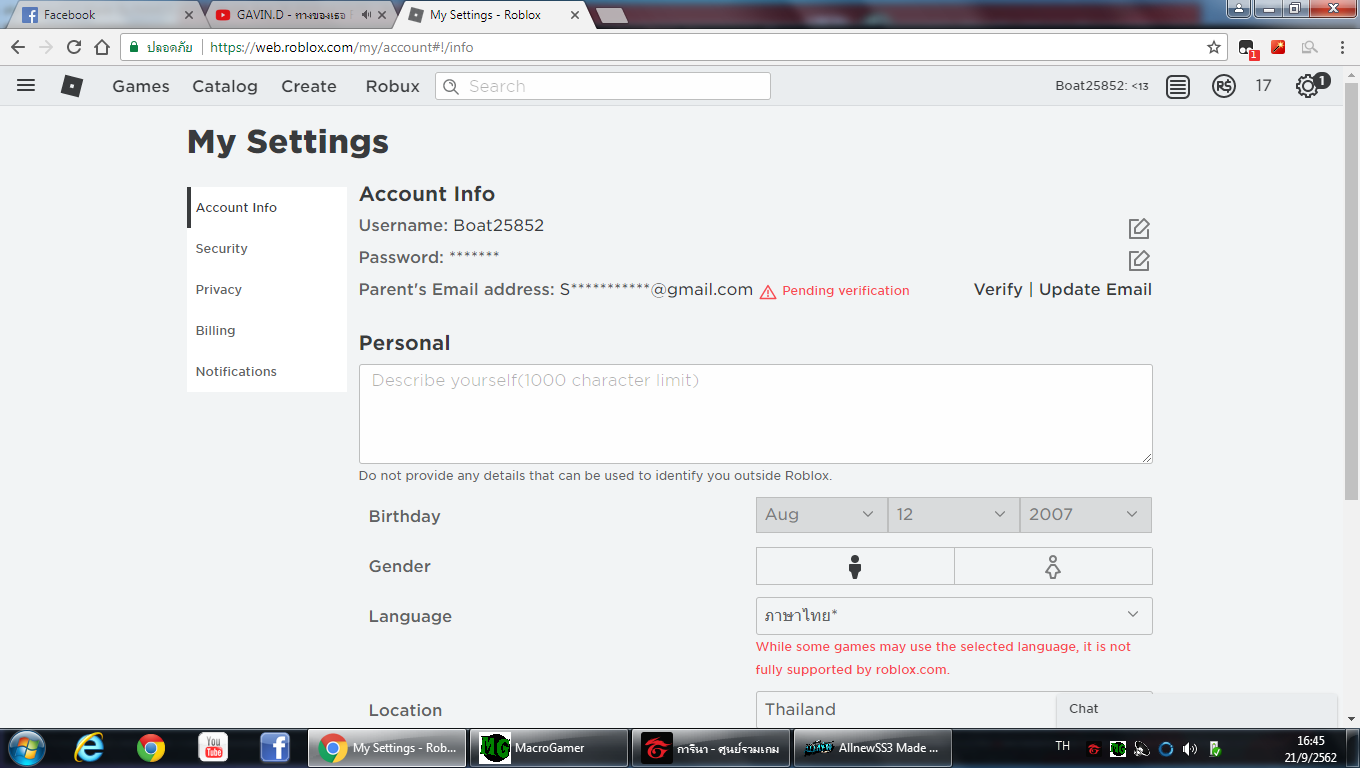Open the Windows Start menu
Image resolution: width=1360 pixels, height=768 pixels.
click(27, 748)
